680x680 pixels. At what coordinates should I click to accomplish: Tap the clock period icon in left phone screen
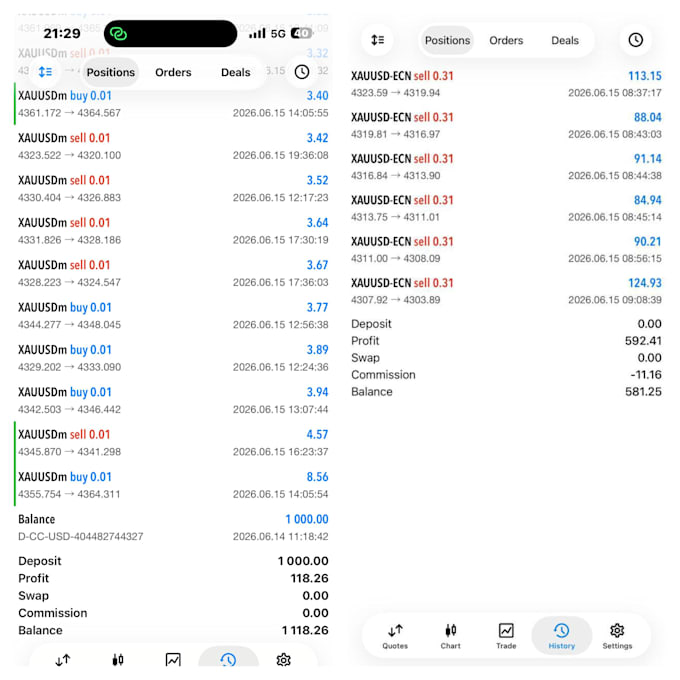pos(302,72)
